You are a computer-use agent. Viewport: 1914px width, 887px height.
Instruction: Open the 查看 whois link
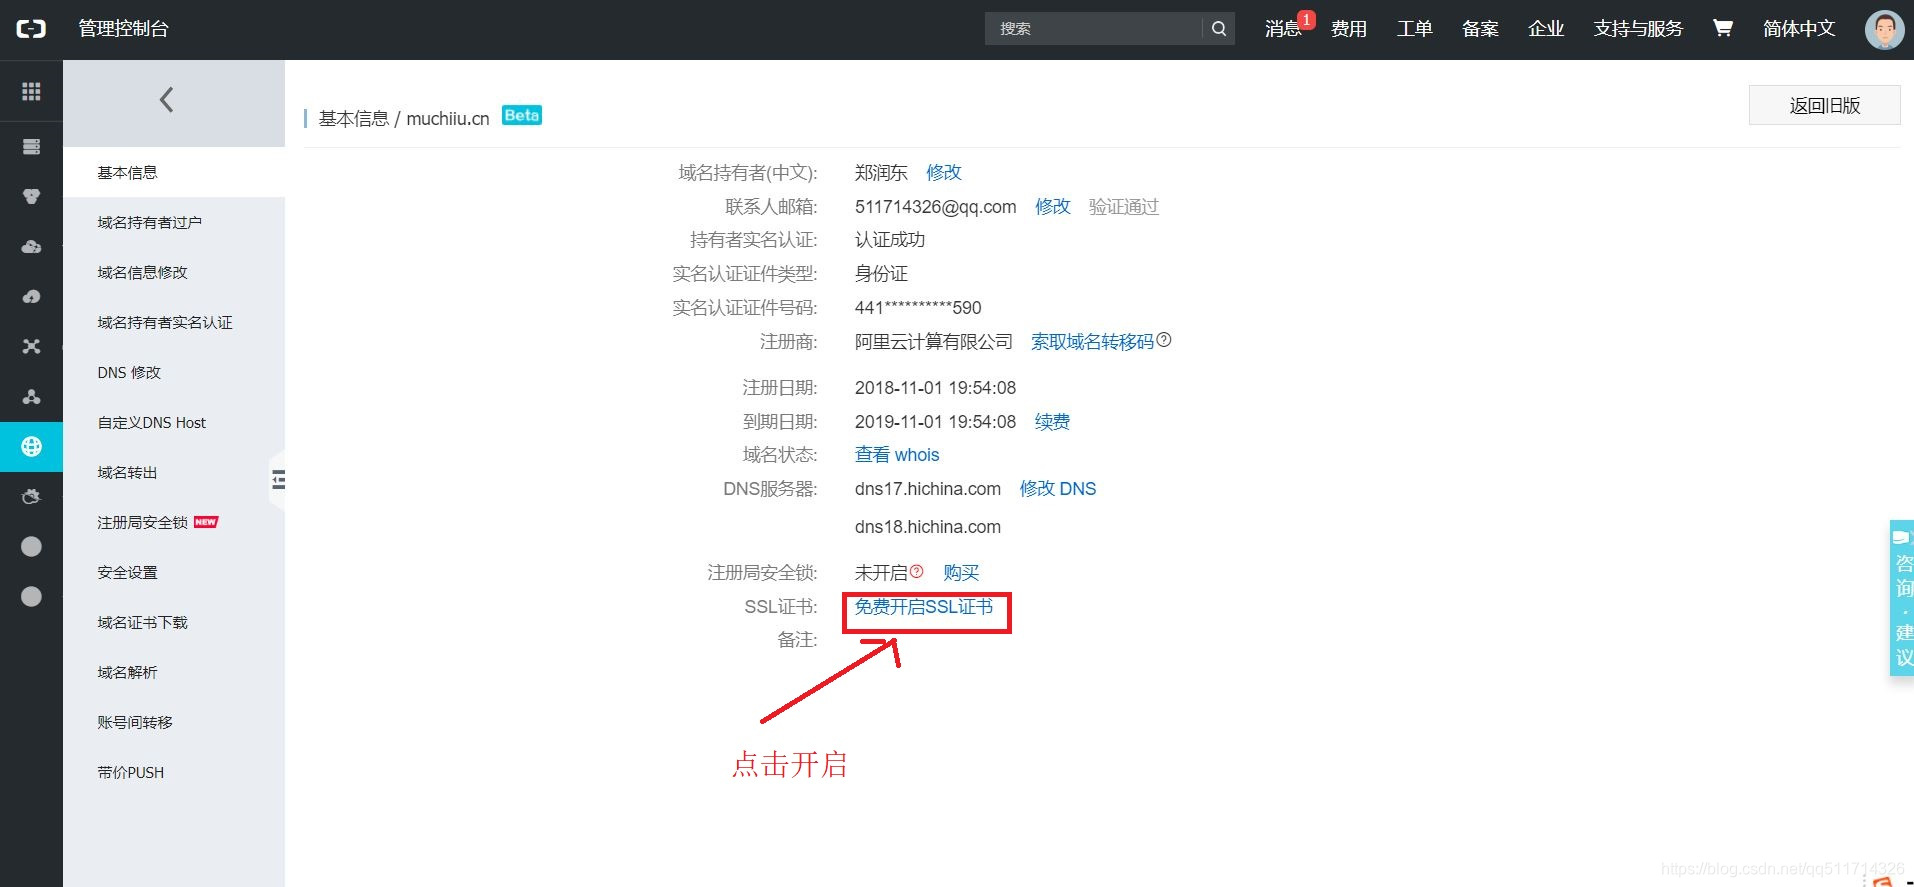pyautogui.click(x=897, y=455)
